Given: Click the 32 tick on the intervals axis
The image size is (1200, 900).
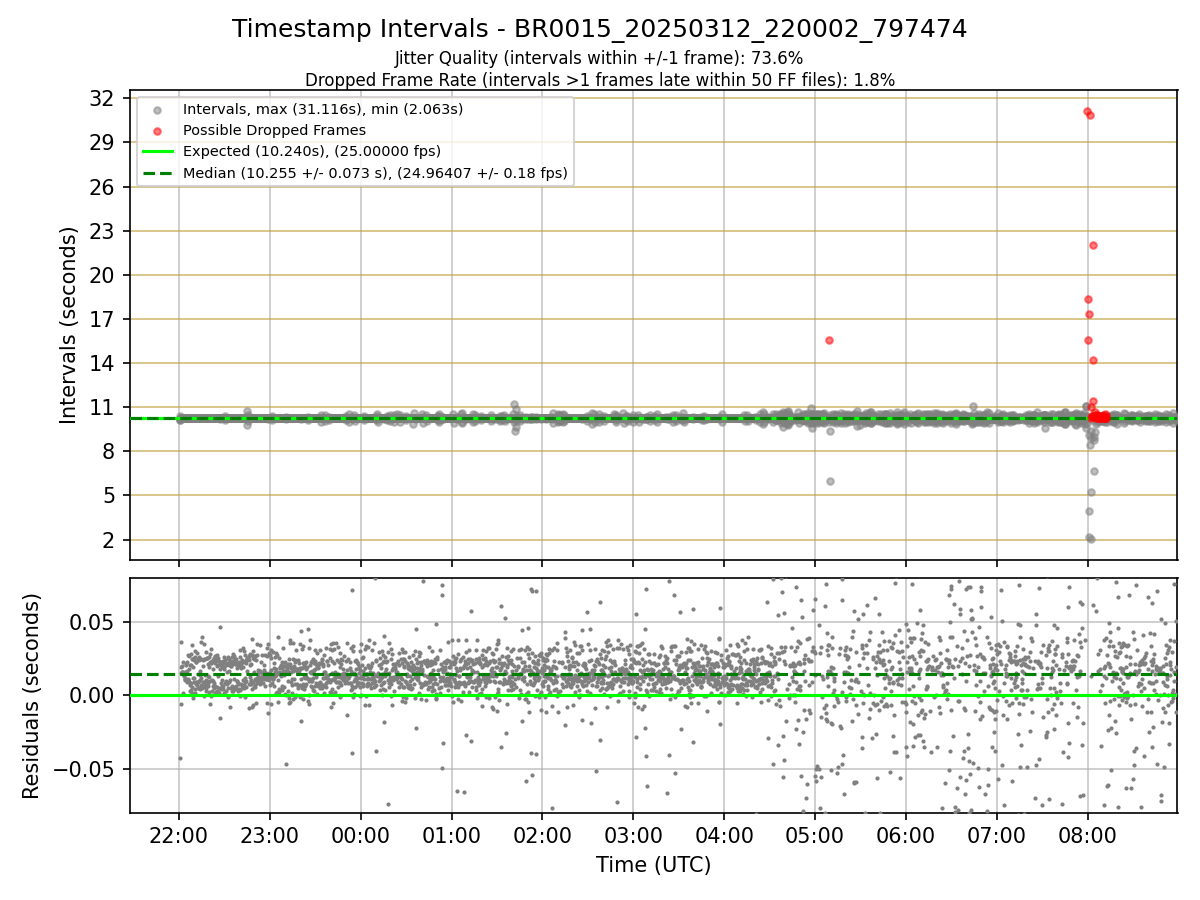Looking at the screenshot, I should [101, 98].
